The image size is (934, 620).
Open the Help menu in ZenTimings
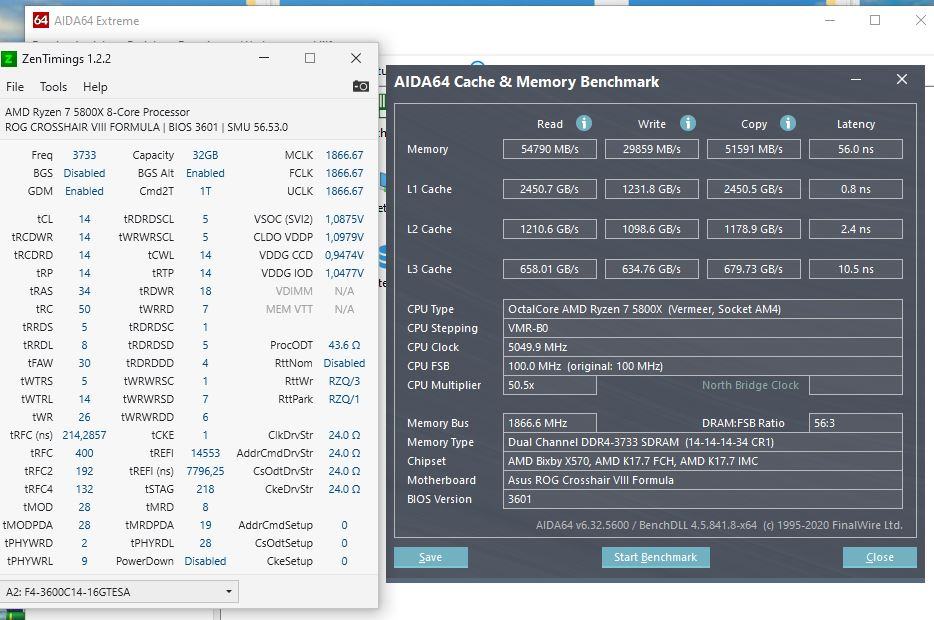pyautogui.click(x=95, y=87)
